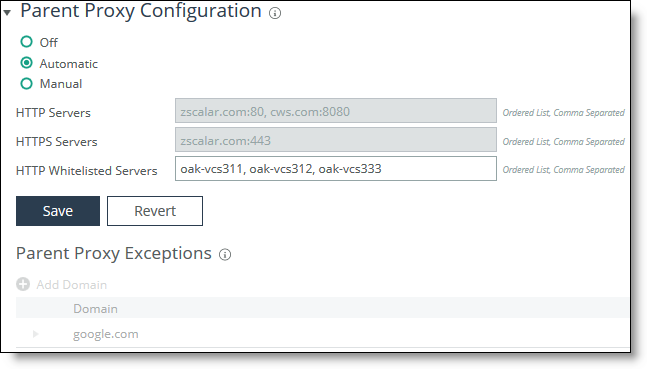Click the Off mode label
647x369 pixels.
[x=49, y=43]
